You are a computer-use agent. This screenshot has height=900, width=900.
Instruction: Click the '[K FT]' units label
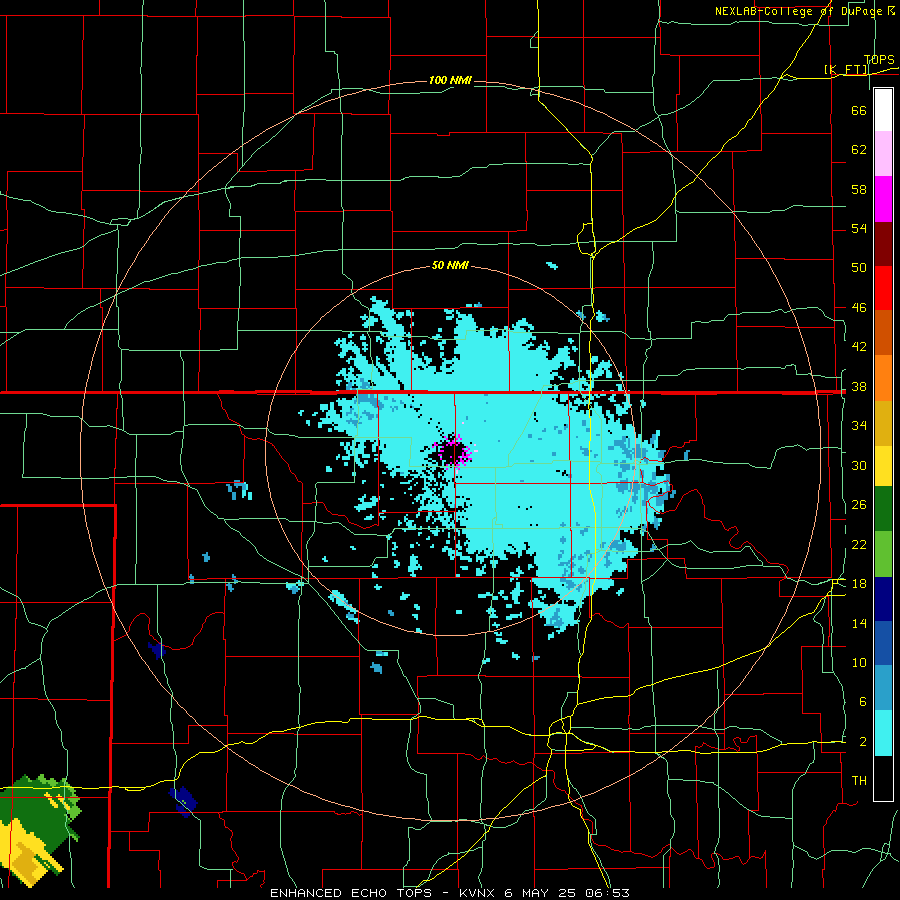pyautogui.click(x=846, y=70)
